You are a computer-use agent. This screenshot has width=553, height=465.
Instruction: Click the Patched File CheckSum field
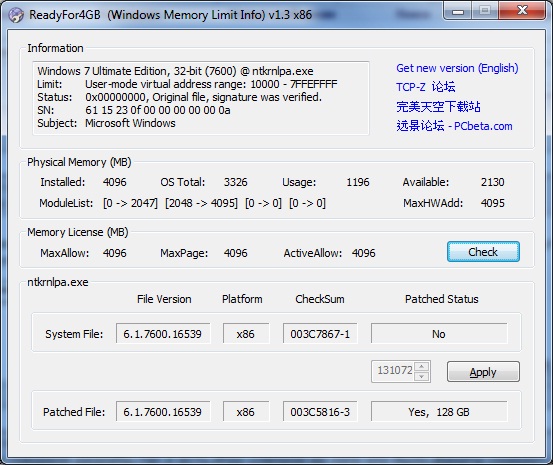320,411
